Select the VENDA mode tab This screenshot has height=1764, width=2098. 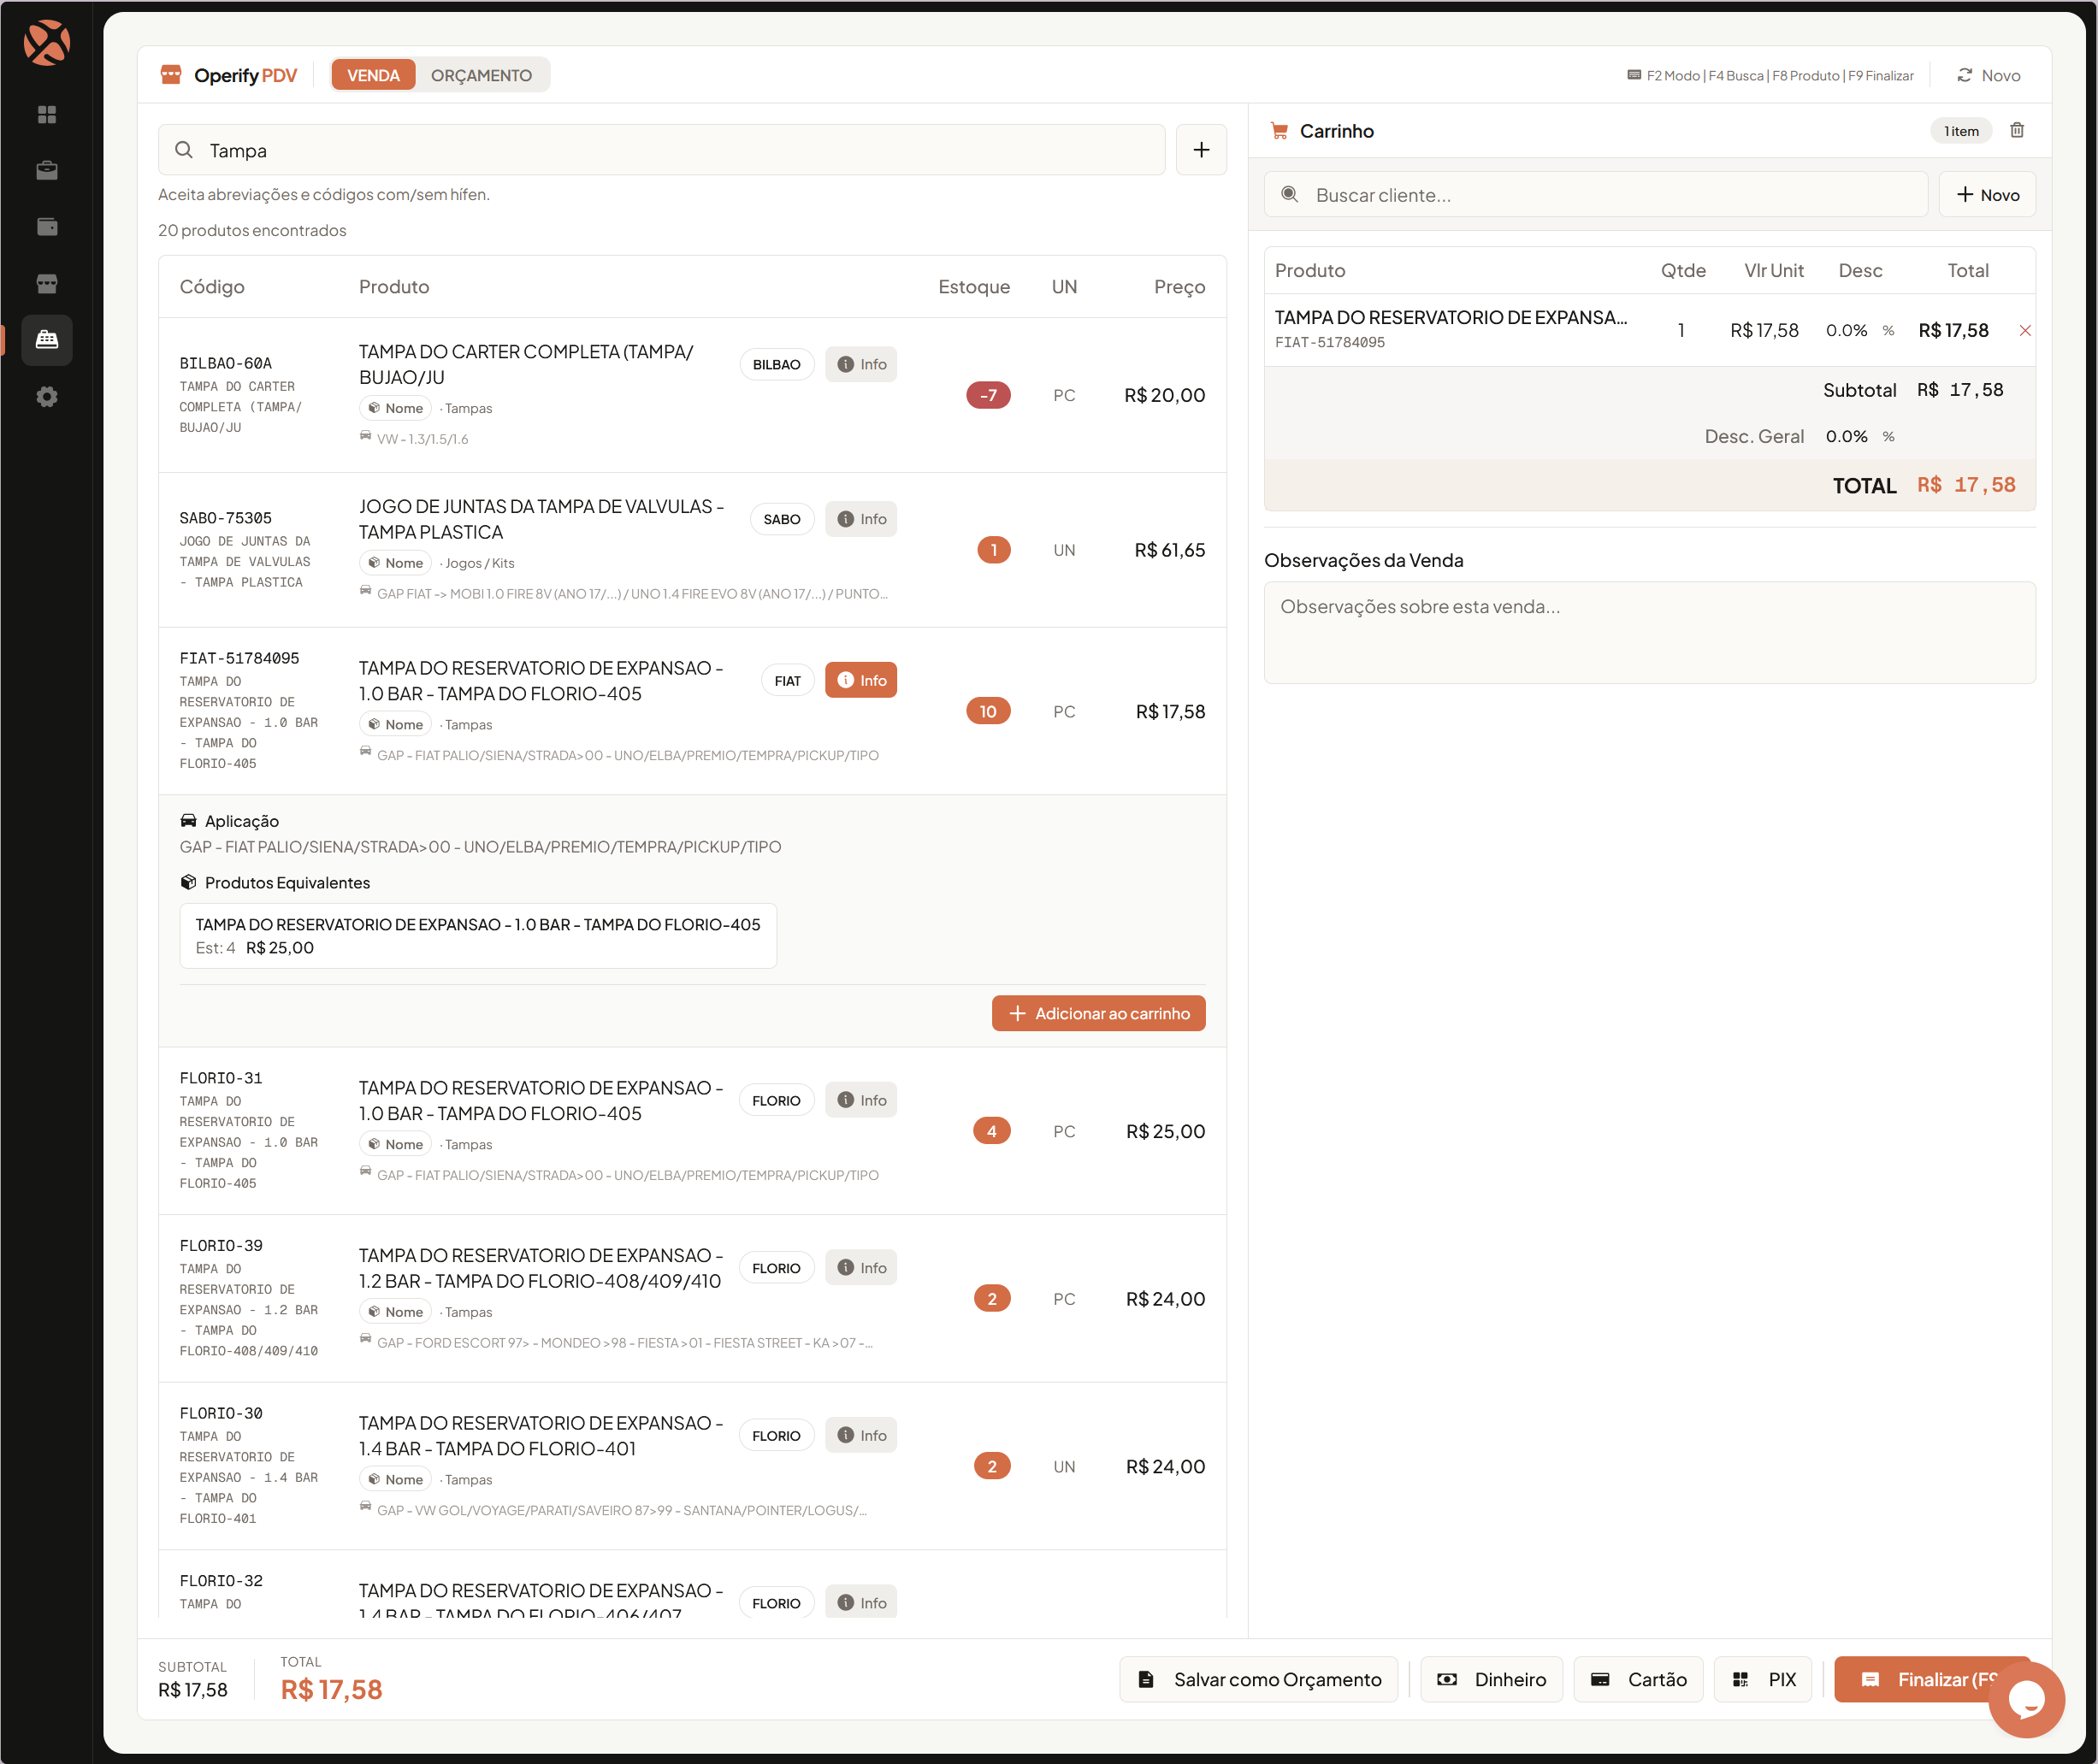coord(373,74)
